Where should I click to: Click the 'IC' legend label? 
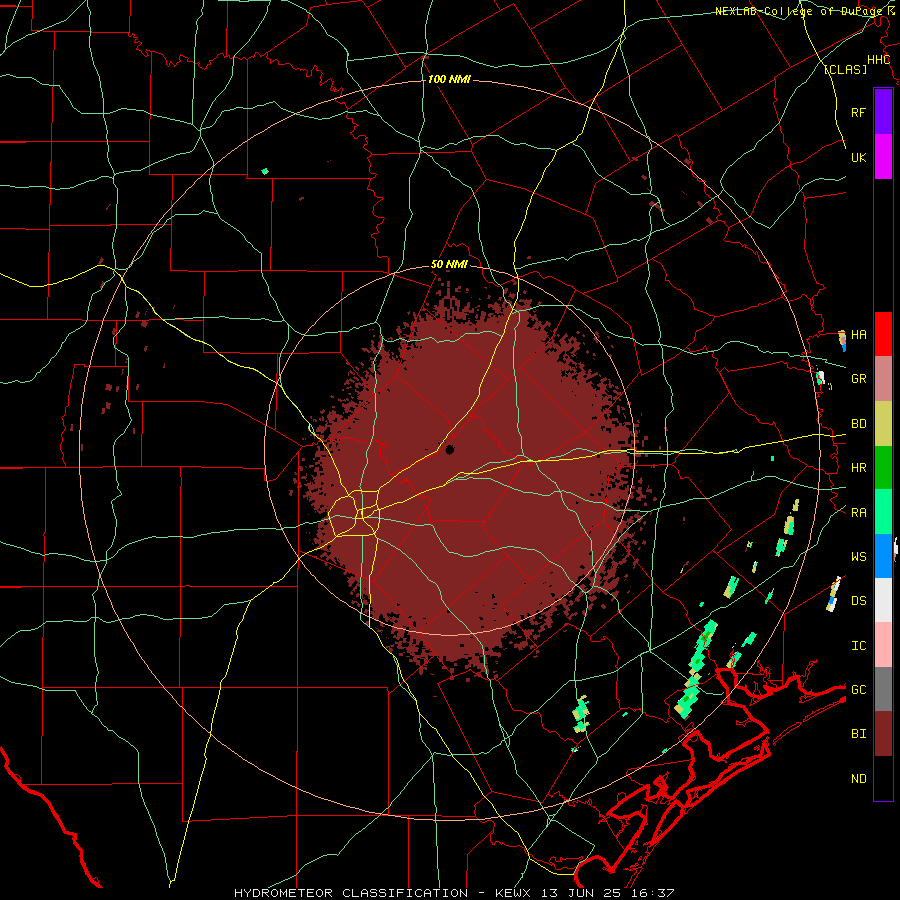coord(858,646)
